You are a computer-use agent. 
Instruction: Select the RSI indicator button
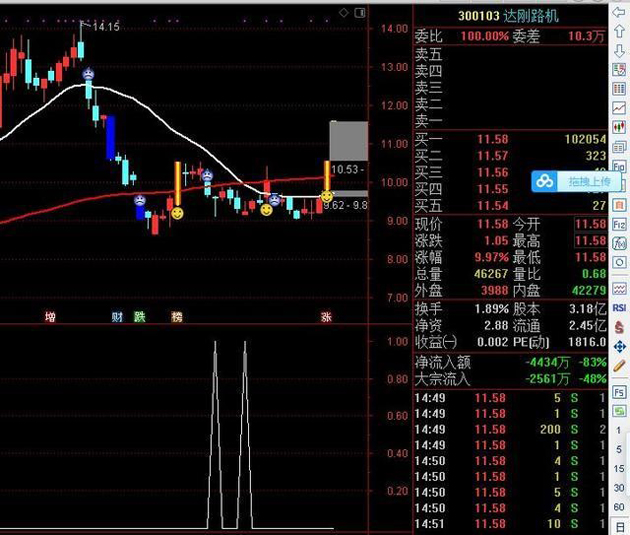(619, 308)
